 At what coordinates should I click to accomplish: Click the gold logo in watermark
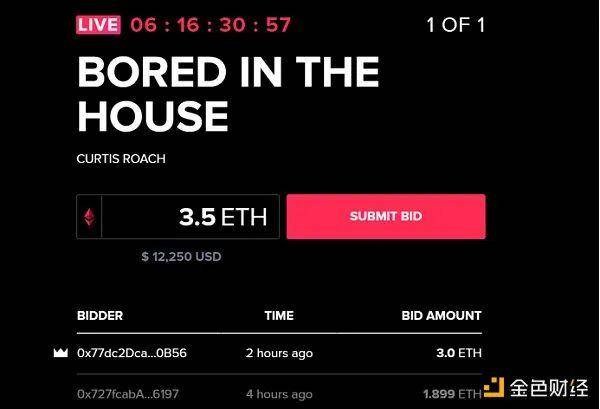click(x=494, y=387)
